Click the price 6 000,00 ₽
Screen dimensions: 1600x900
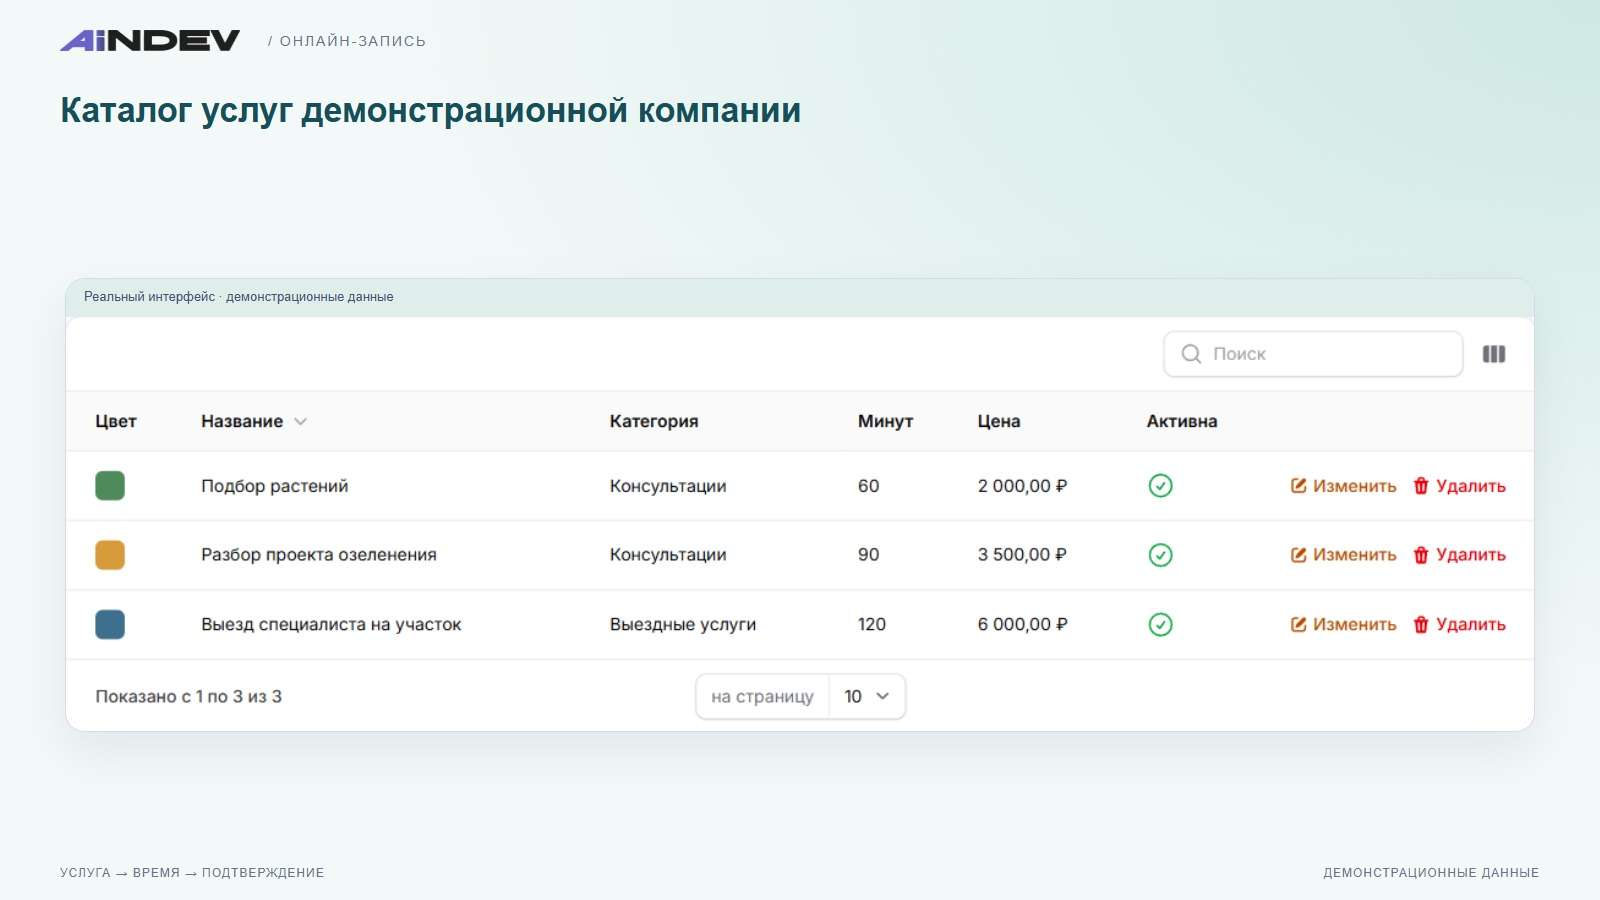(1023, 624)
